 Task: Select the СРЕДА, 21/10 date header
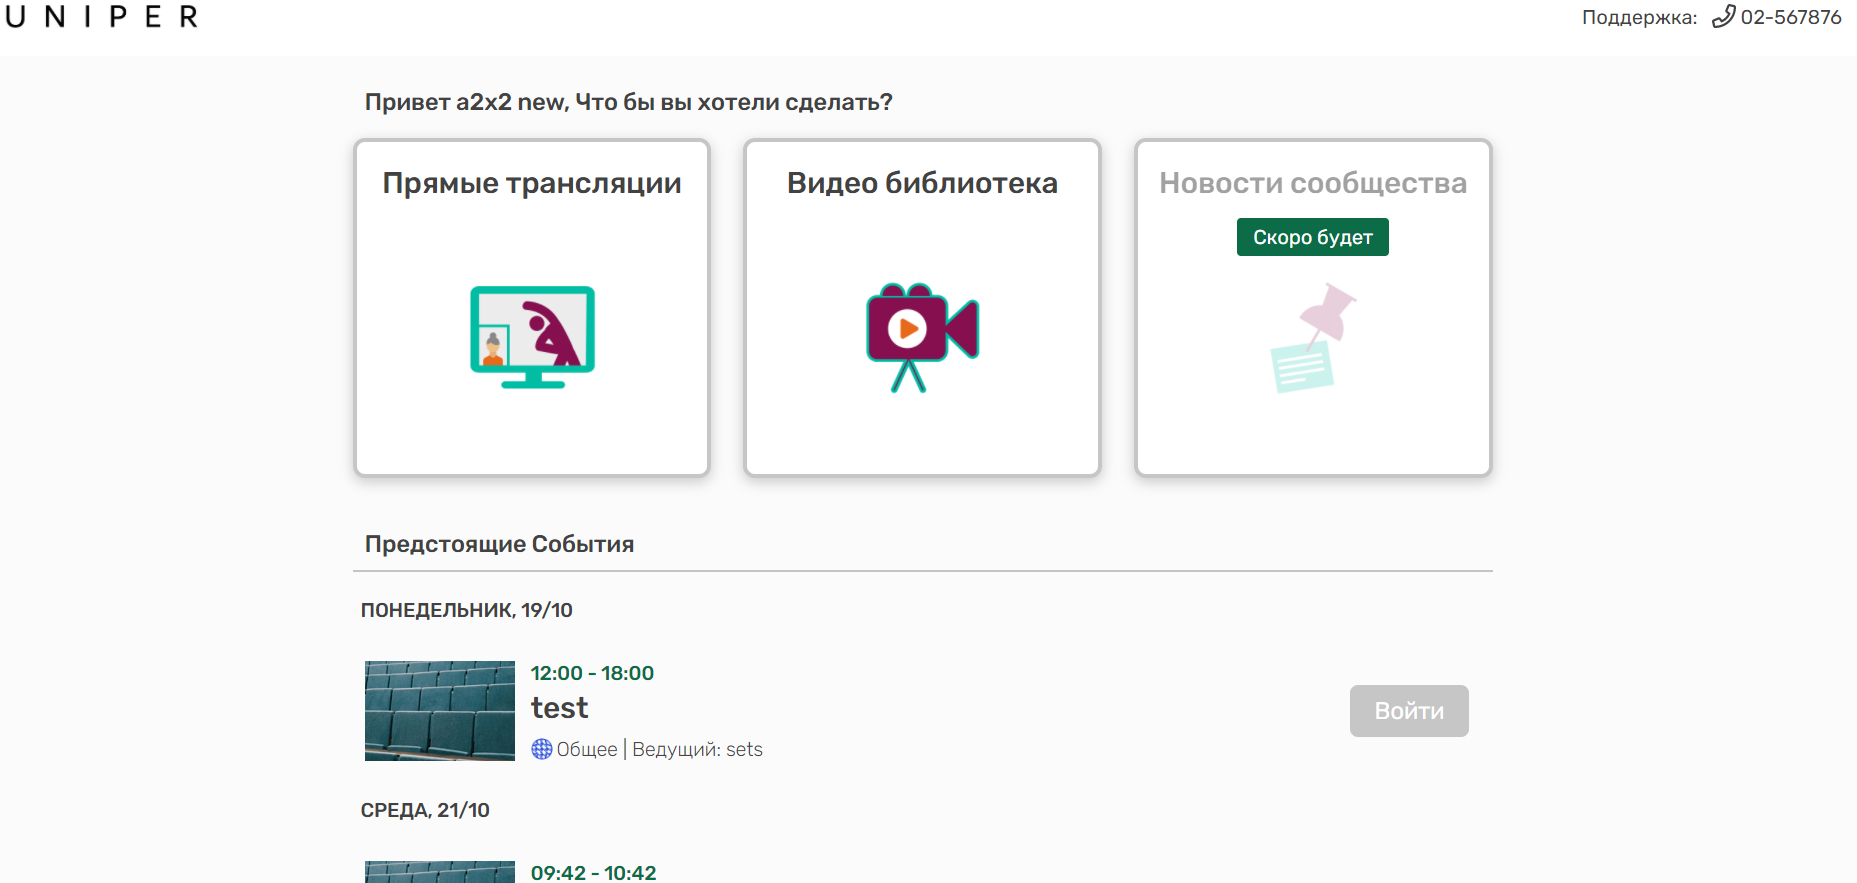pyautogui.click(x=425, y=810)
